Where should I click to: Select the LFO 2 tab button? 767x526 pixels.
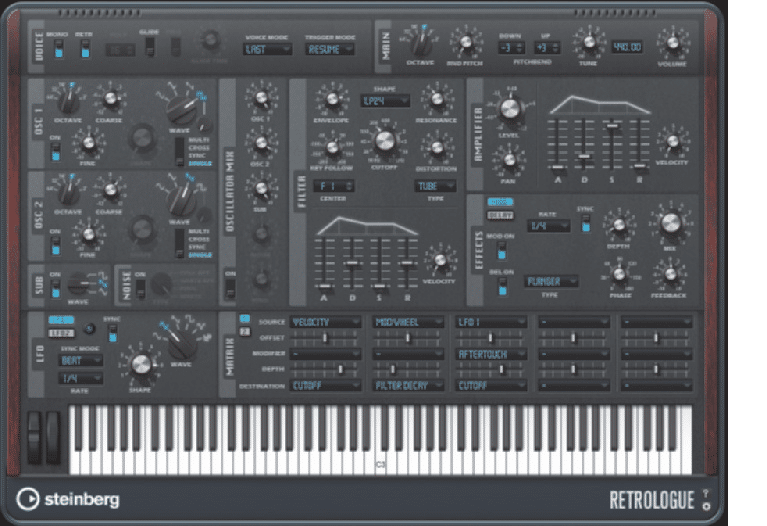(61, 333)
